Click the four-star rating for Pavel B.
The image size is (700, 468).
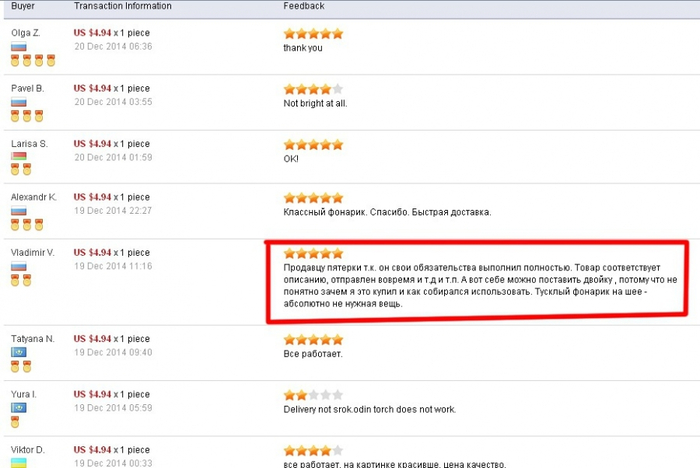pos(313,89)
